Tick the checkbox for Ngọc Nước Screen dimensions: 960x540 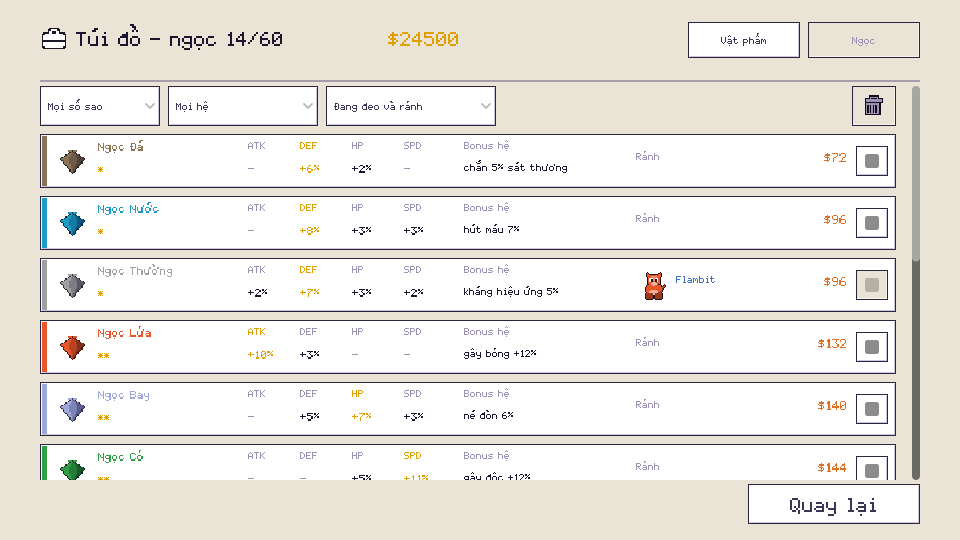872,223
